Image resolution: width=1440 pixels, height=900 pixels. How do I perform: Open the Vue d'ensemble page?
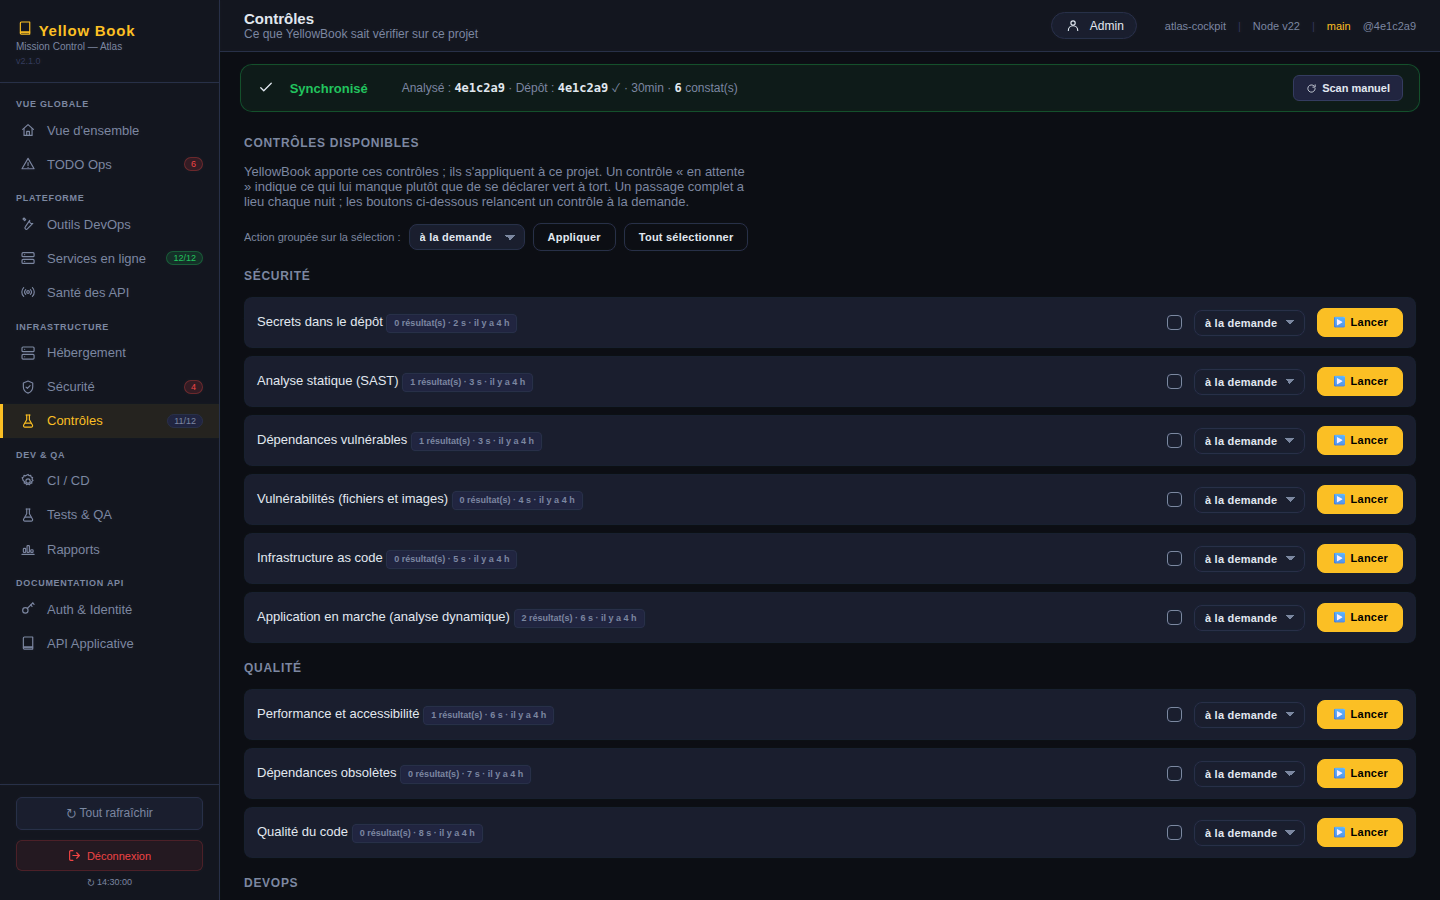tap(110, 131)
